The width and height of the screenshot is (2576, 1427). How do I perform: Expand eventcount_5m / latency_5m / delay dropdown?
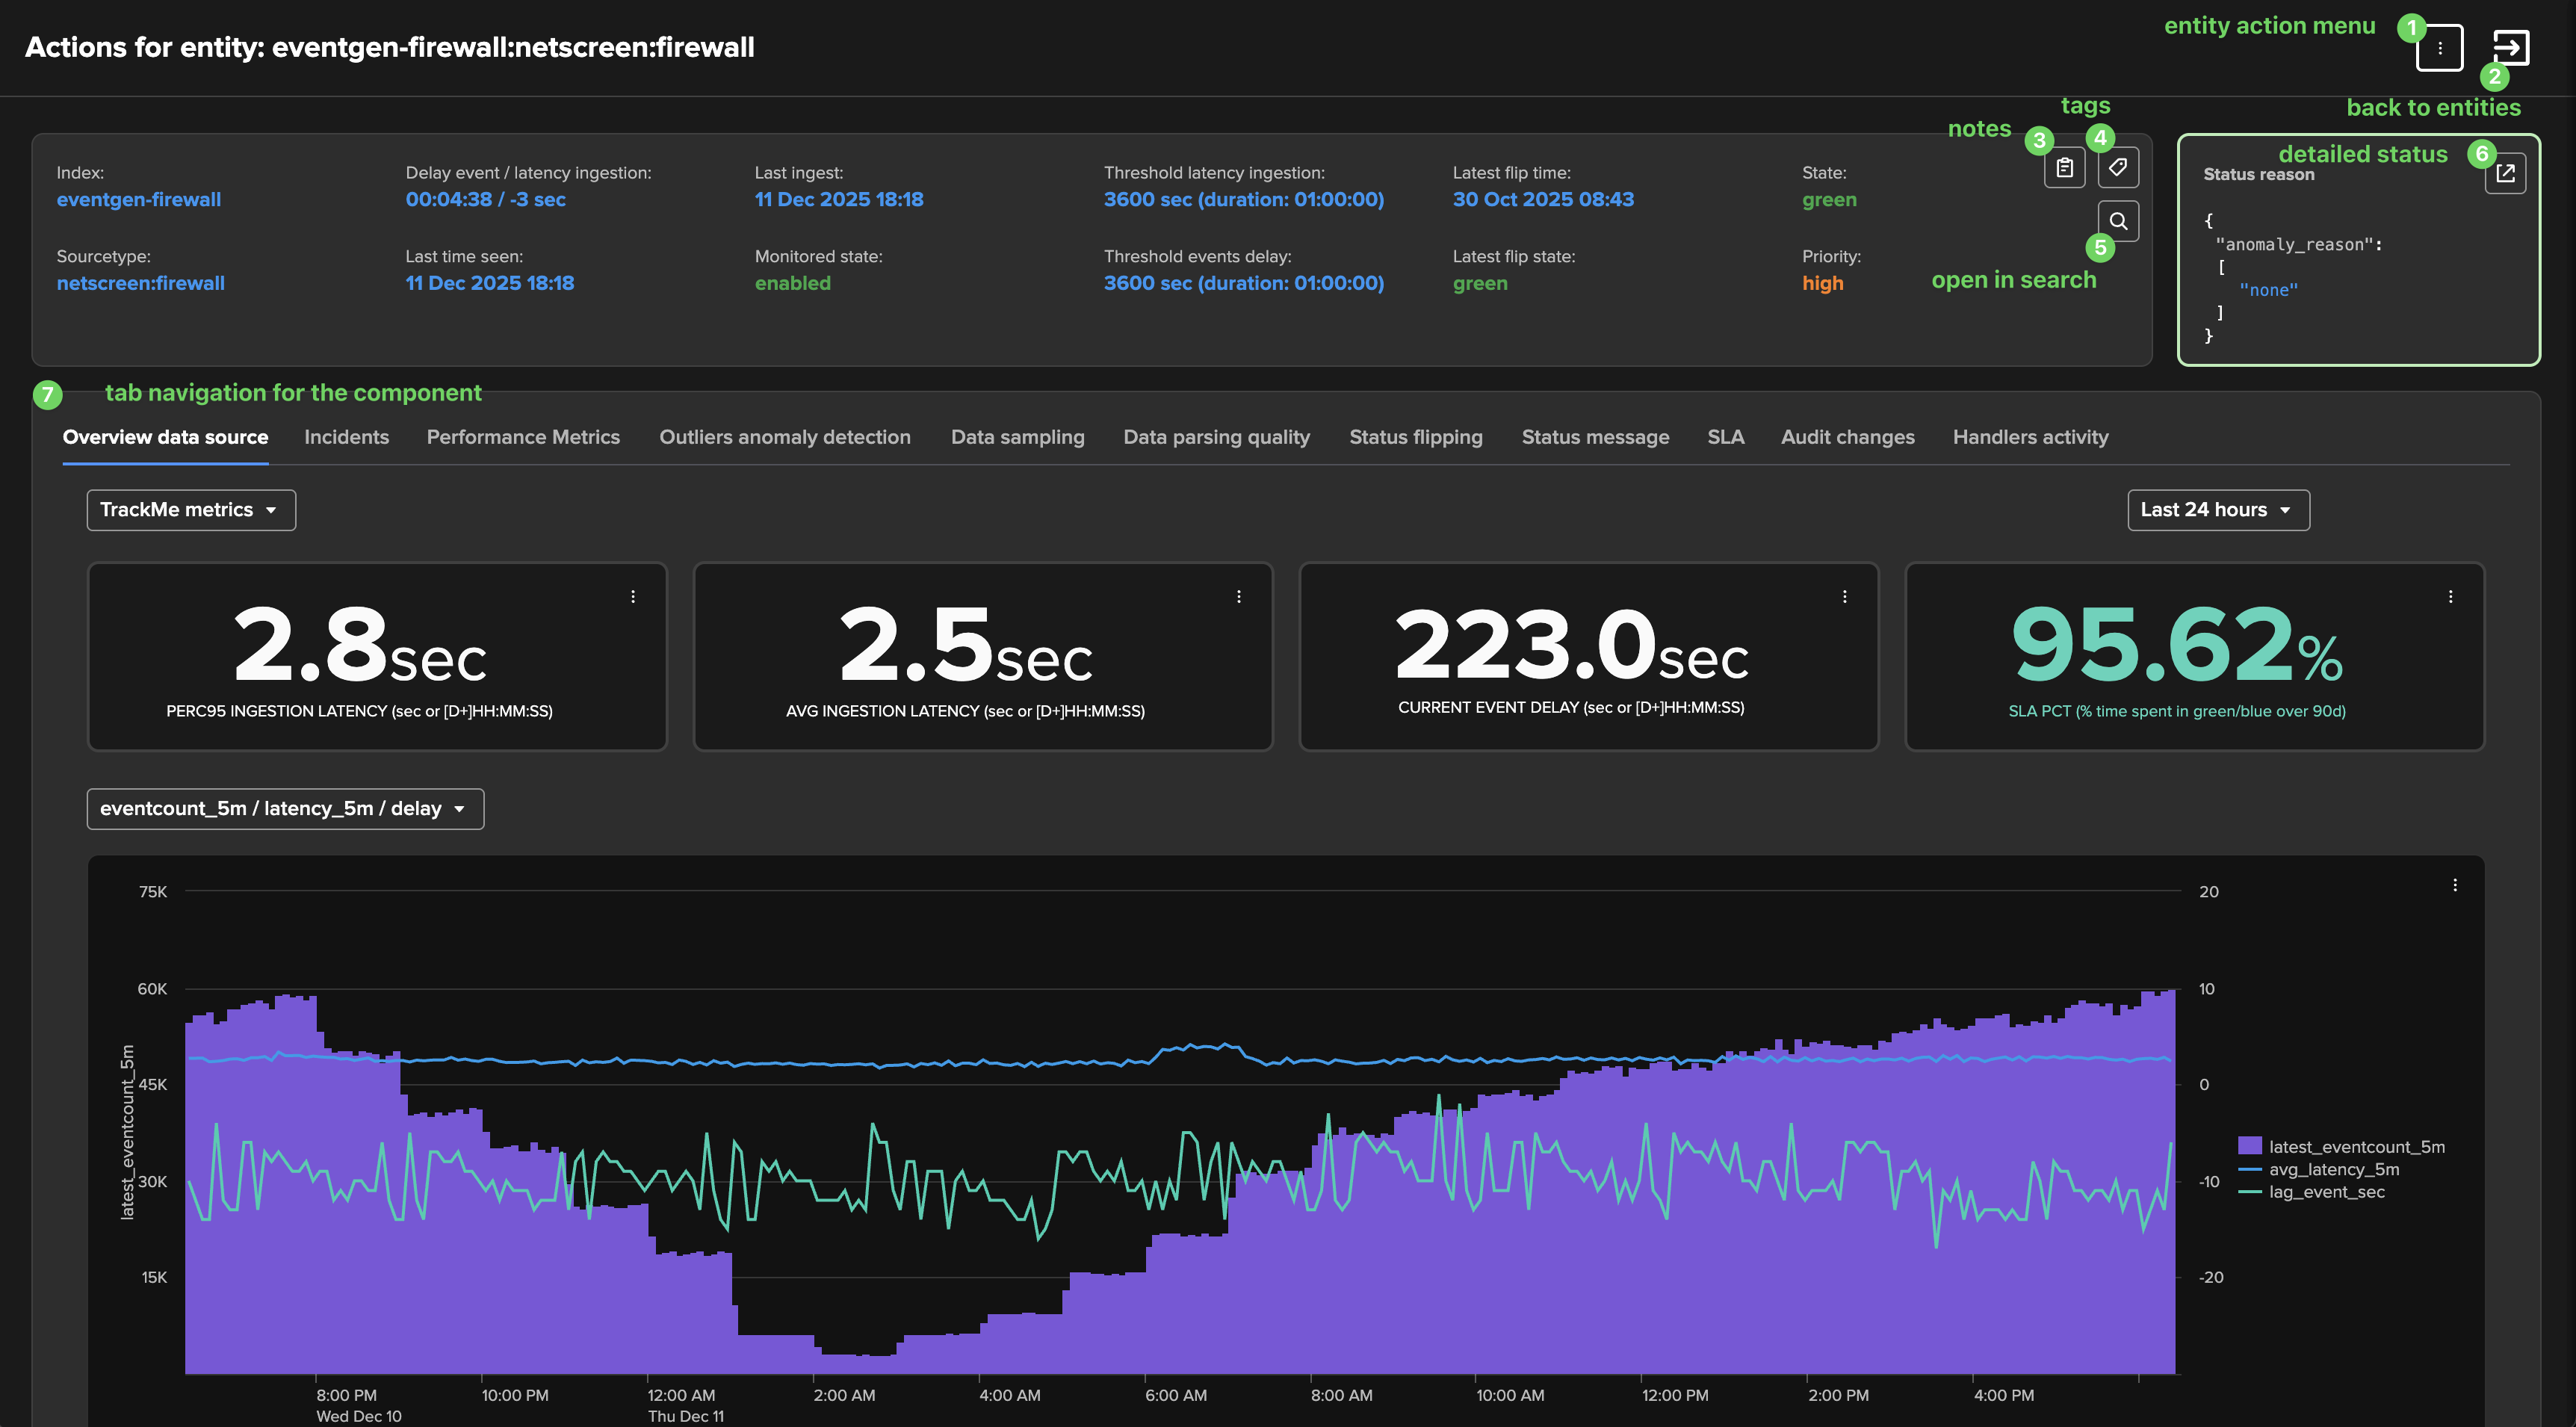[285, 809]
